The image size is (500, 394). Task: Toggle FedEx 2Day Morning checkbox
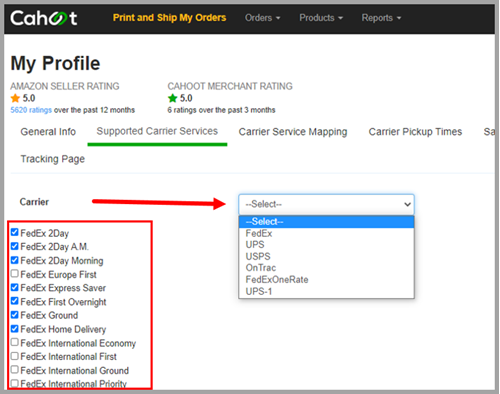point(14,260)
